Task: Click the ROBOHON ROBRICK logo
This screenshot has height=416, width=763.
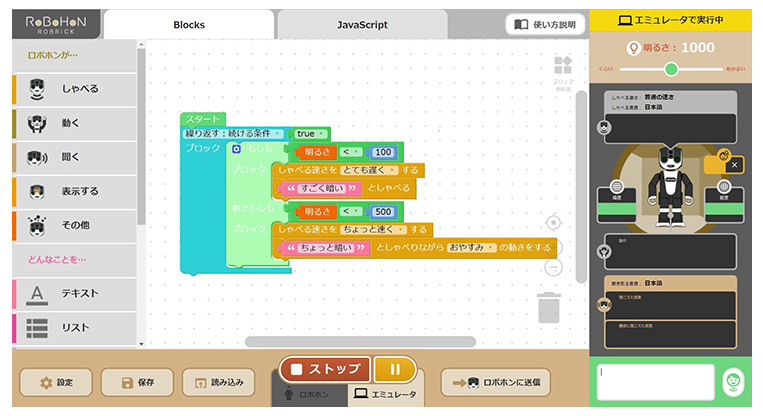Action: click(56, 24)
